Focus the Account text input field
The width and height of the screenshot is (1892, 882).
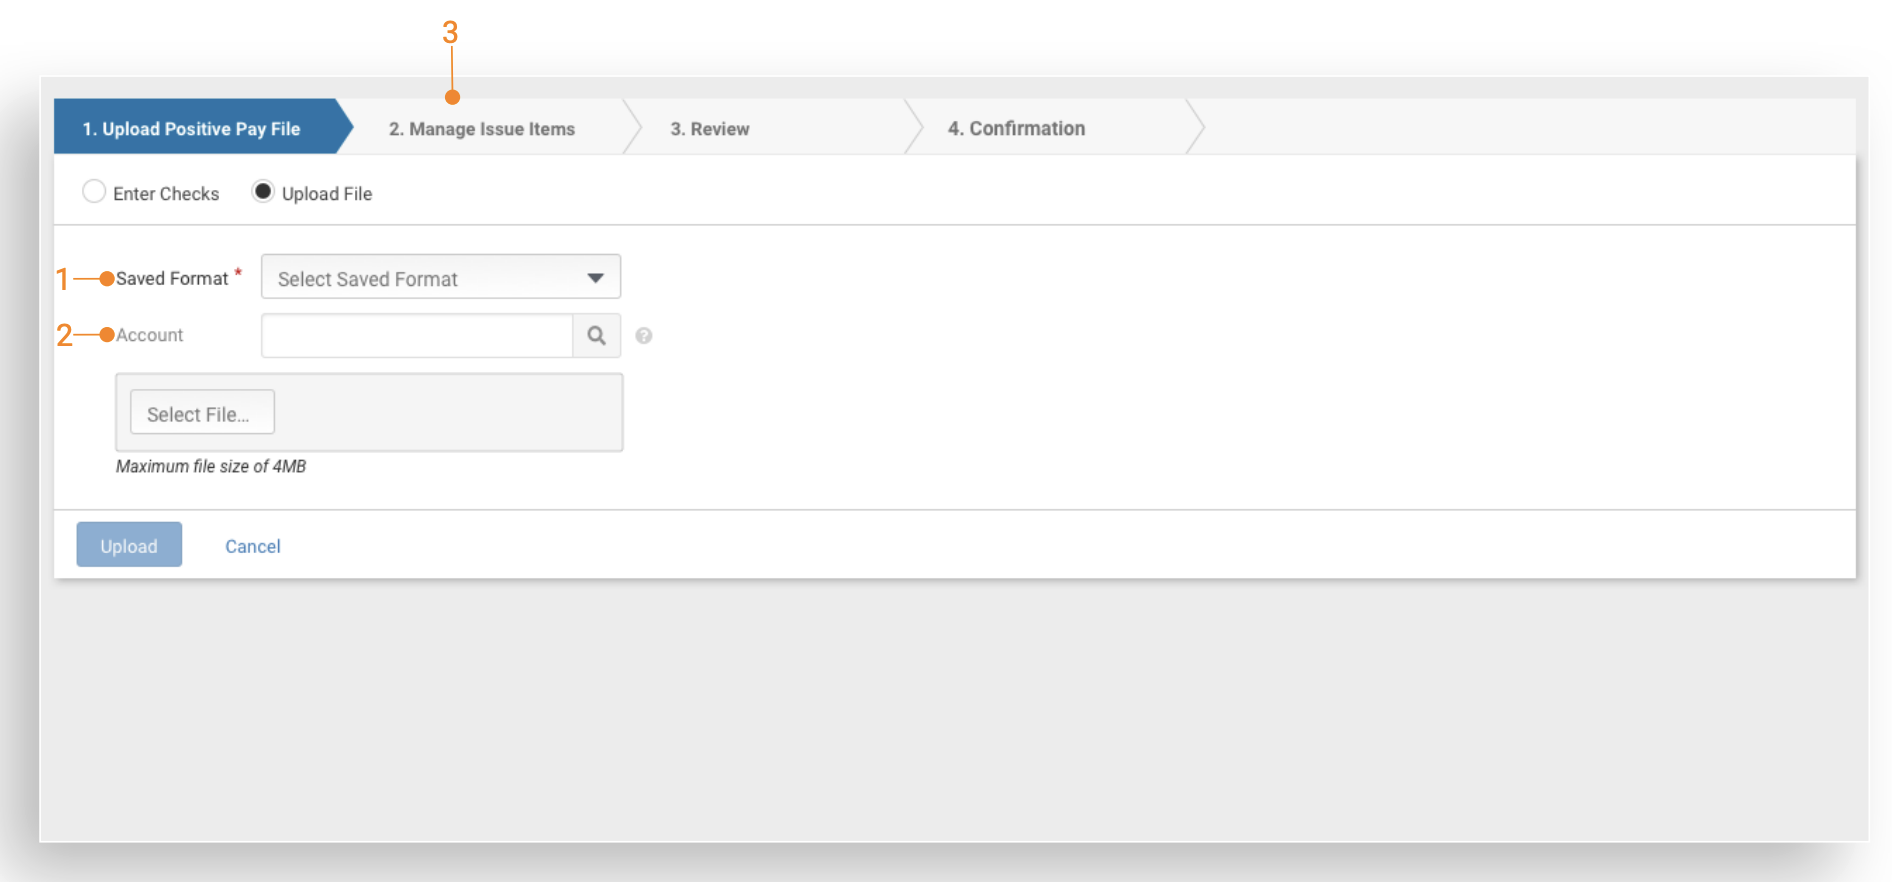click(x=416, y=336)
